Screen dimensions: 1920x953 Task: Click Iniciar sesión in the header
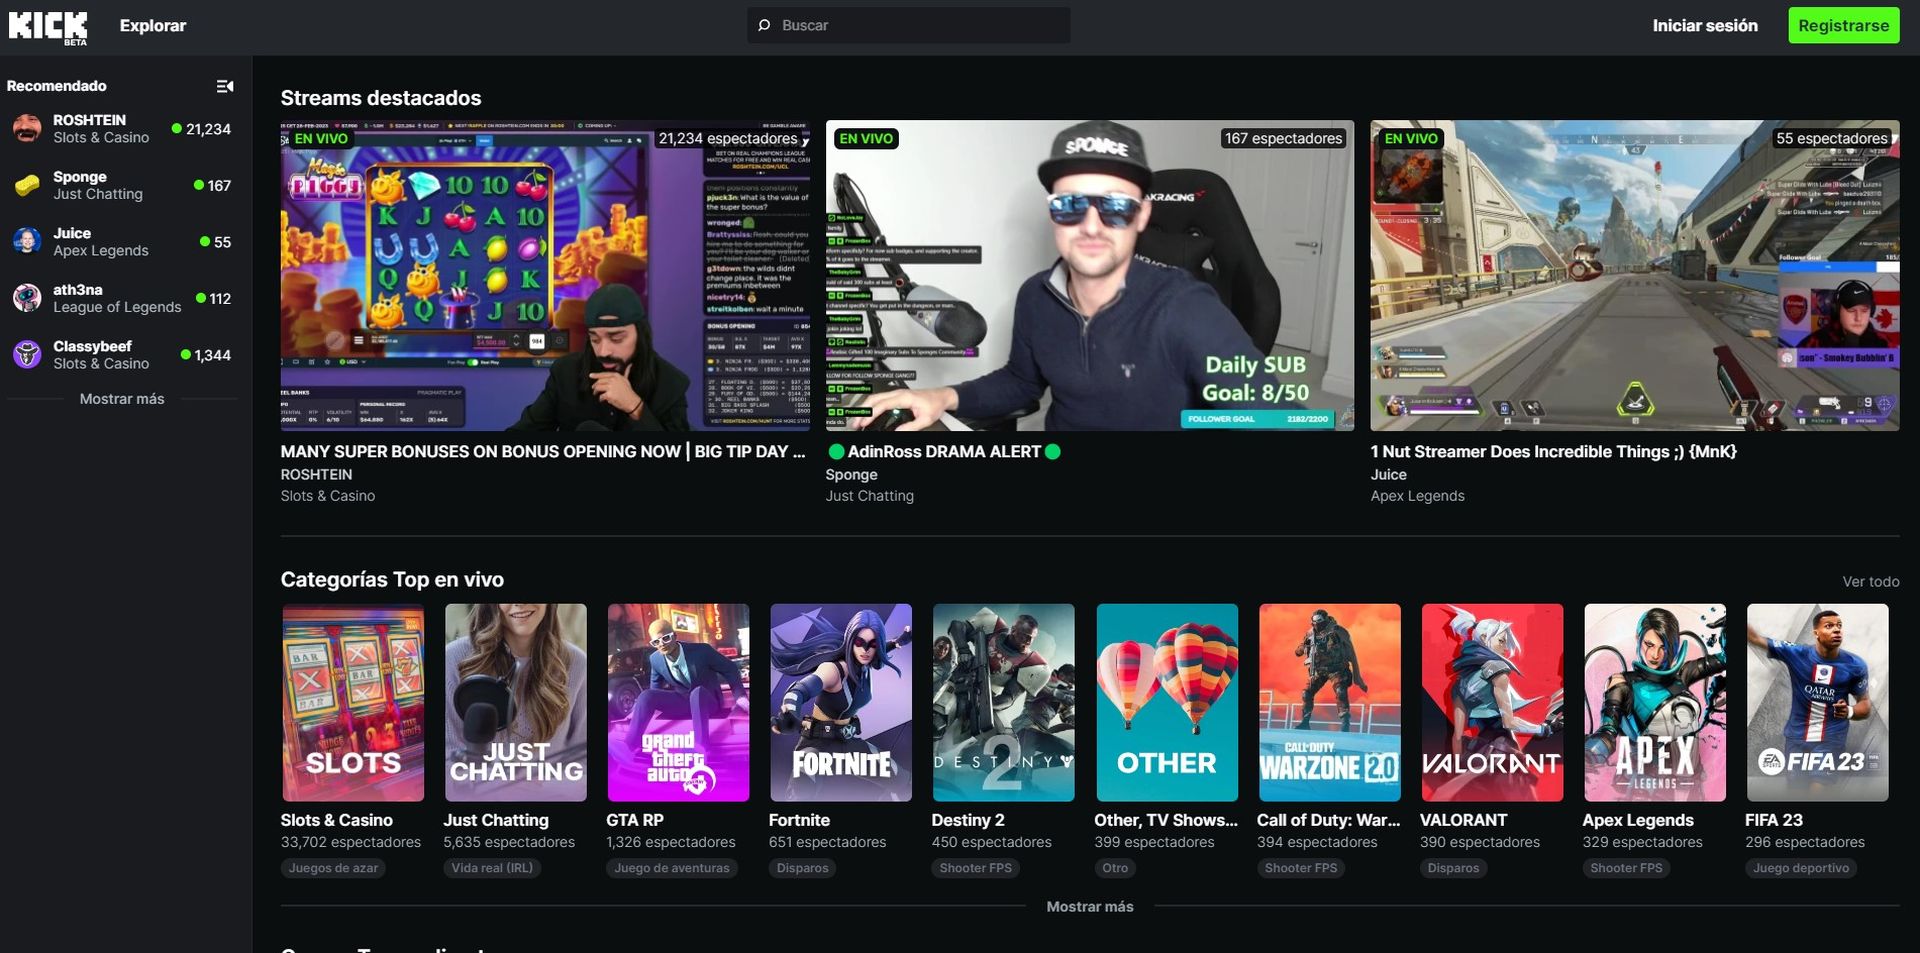click(x=1704, y=26)
